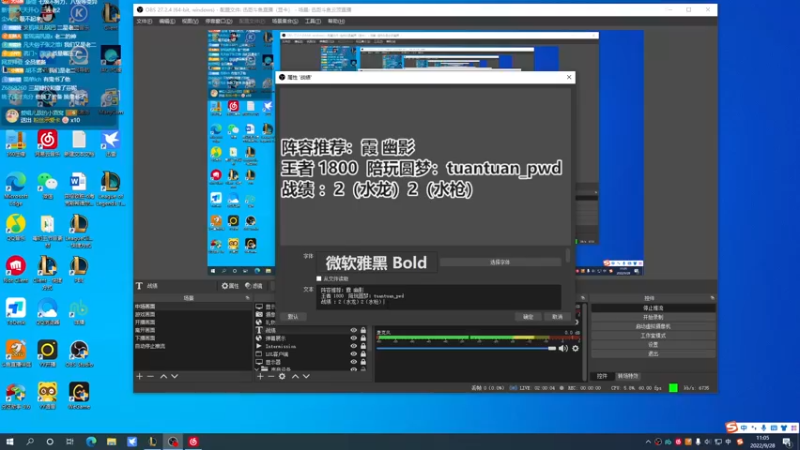This screenshot has height=450, width=800.
Task: Open QQ Music desktop shortcut
Action: [x=16, y=228]
